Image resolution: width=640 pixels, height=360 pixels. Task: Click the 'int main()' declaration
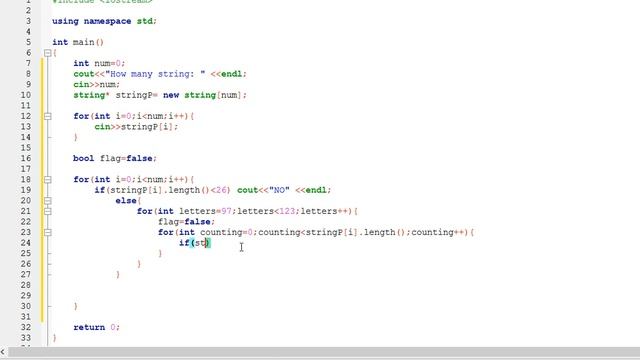click(x=78, y=42)
